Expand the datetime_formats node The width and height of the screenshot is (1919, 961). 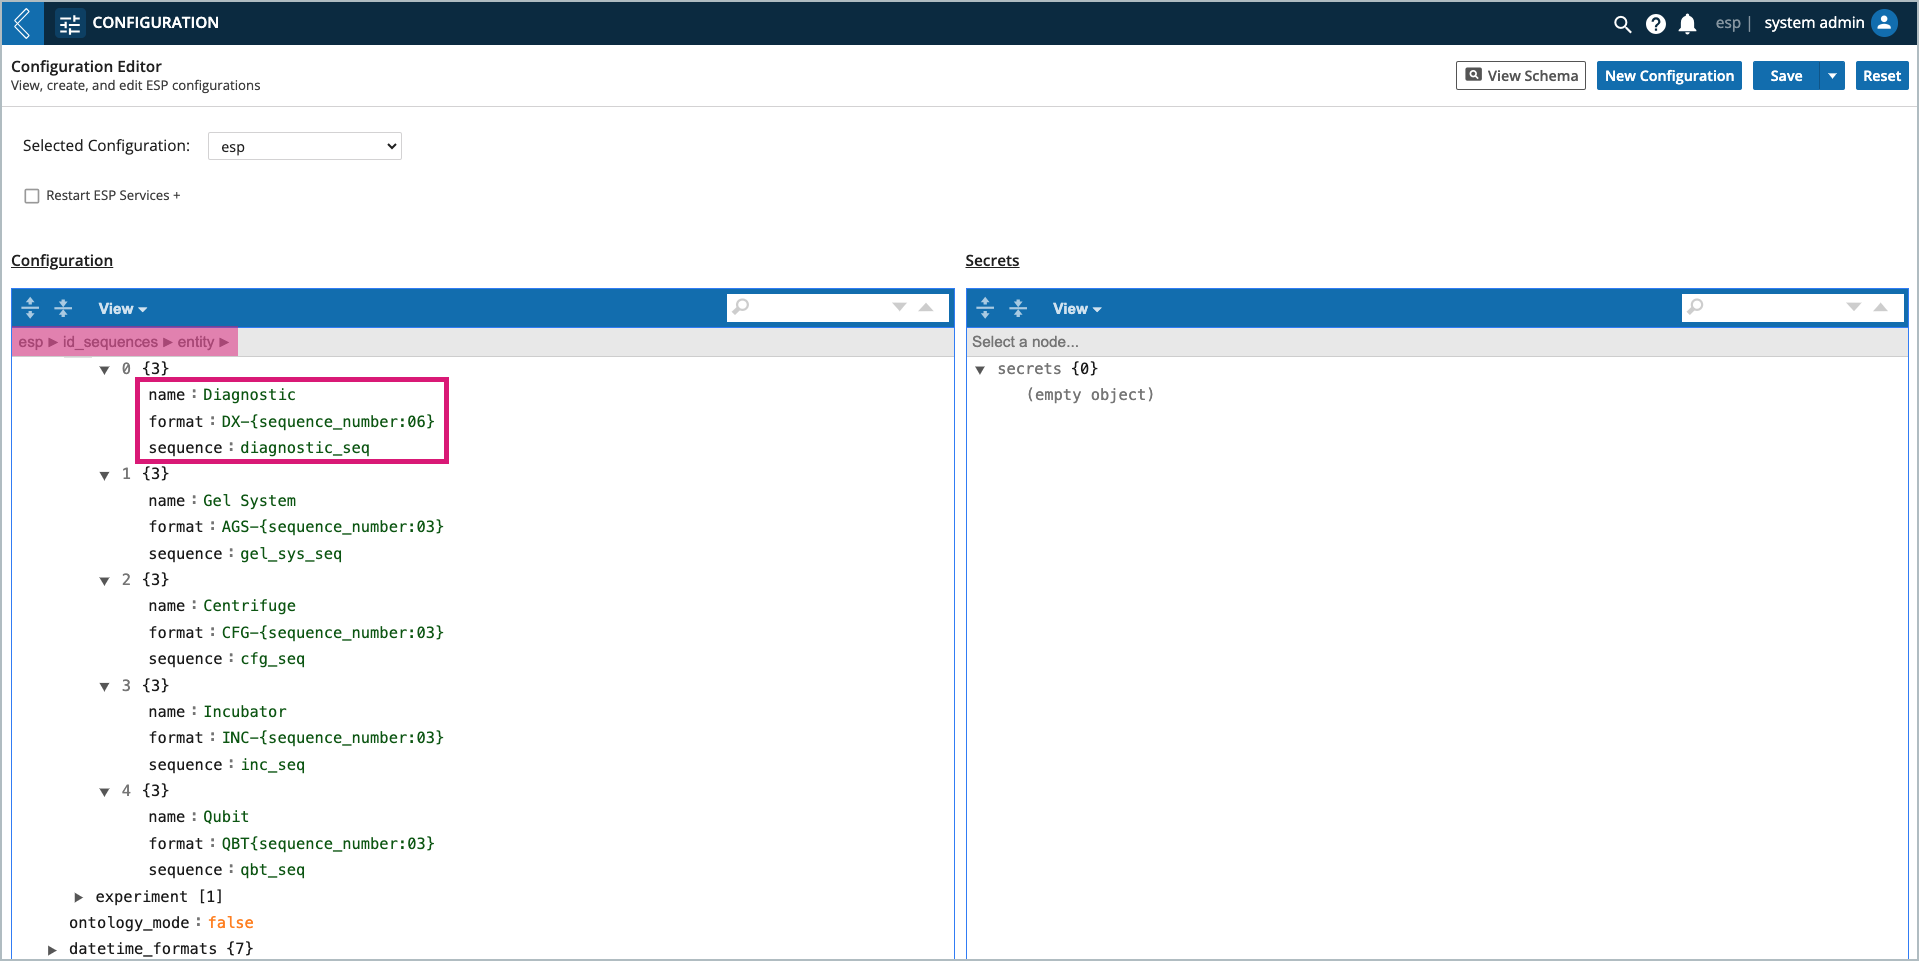(52, 949)
